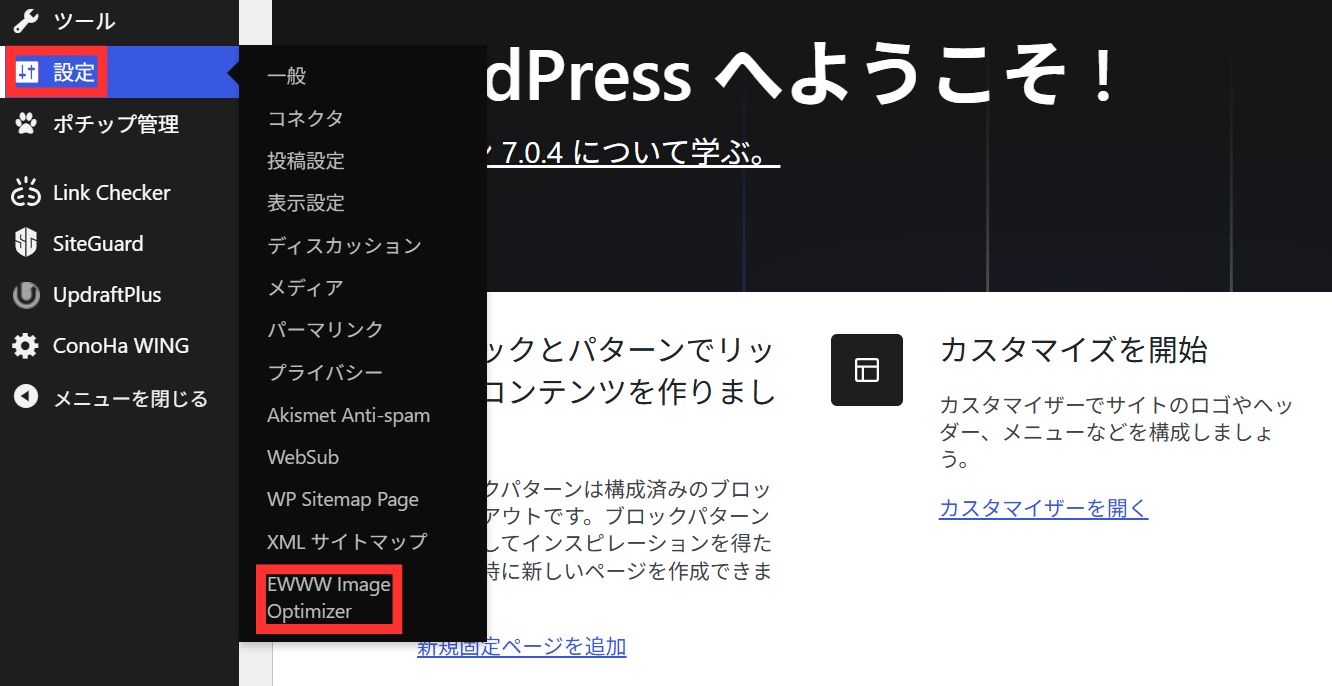The height and width of the screenshot is (686, 1332).
Task: Select 一般 in the settings submenu
Action: (287, 76)
